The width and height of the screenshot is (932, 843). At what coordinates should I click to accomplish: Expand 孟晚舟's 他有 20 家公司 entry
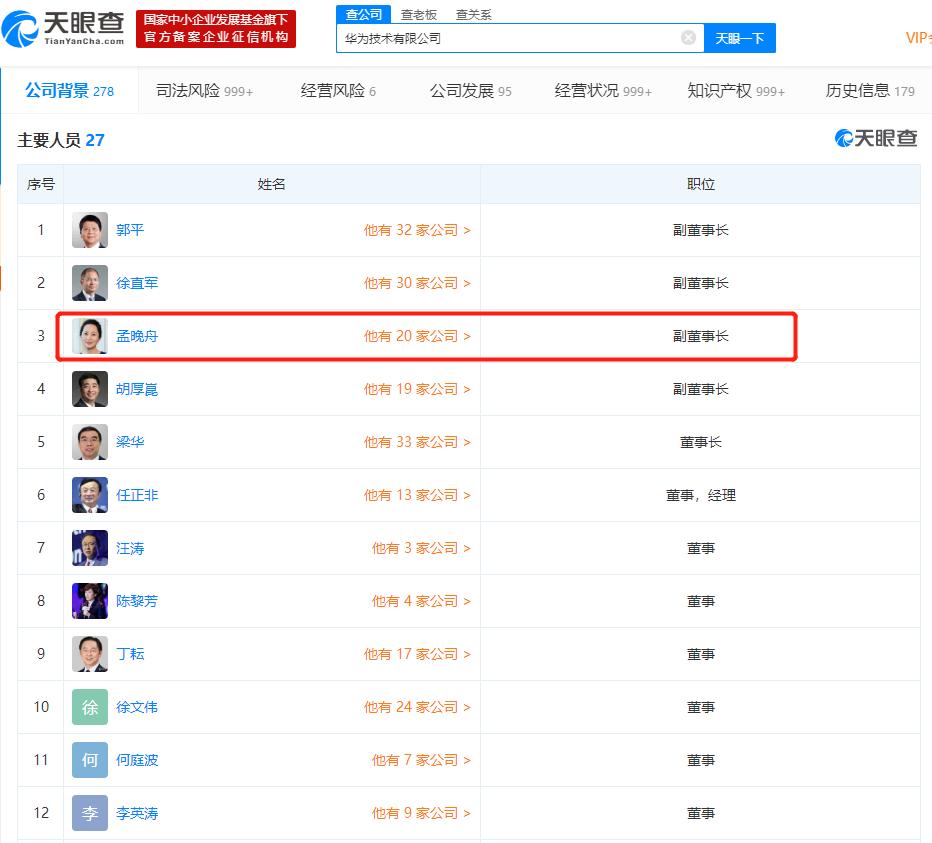pos(417,336)
